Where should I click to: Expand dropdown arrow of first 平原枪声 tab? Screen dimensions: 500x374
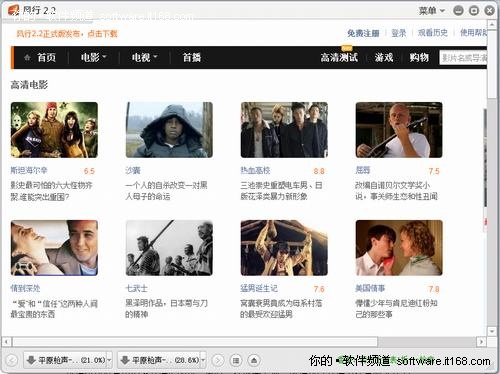click(109, 360)
